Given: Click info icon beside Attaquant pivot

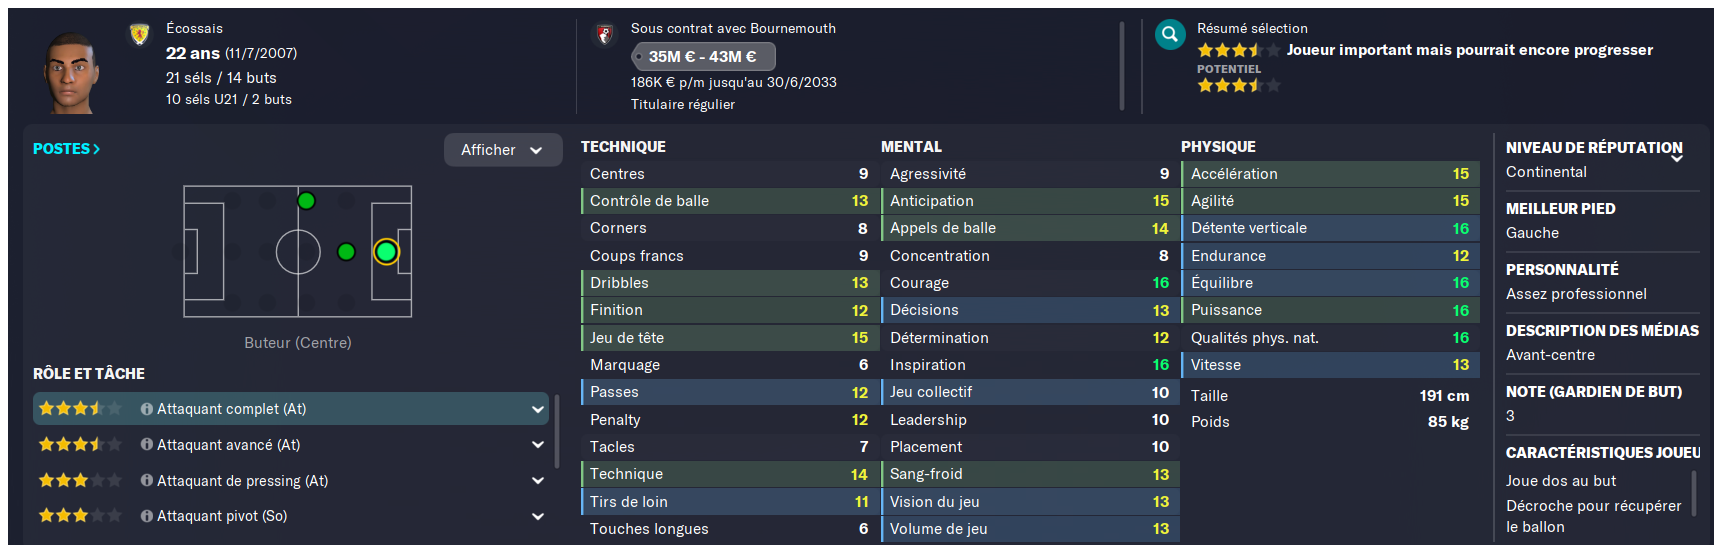Looking at the screenshot, I should 147,516.
